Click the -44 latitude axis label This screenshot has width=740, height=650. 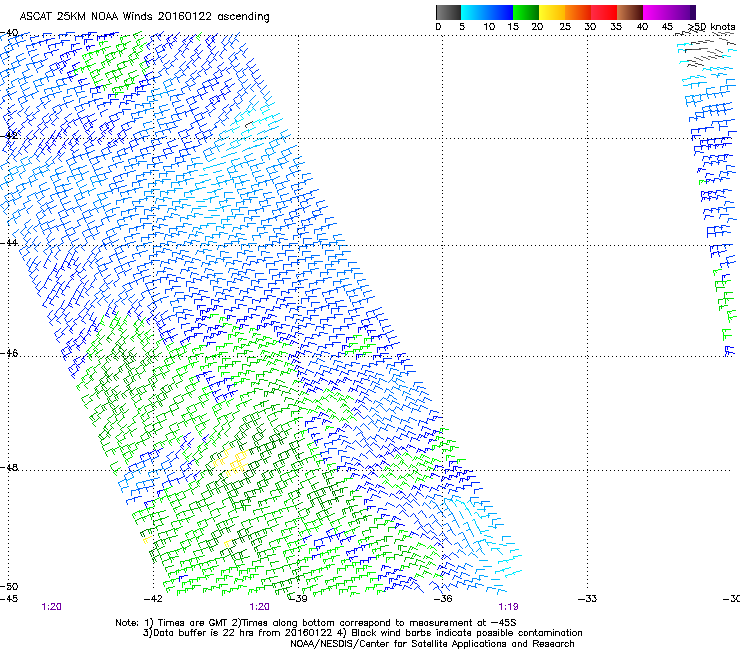tap(9, 243)
